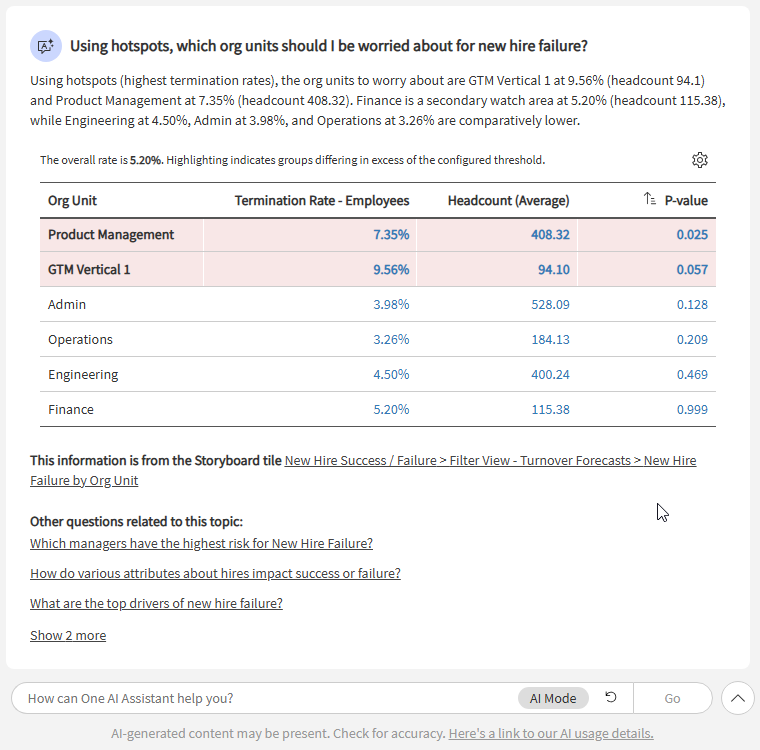Viewport: 760px width, 750px height.
Task: Click GTM Vertical 1 headcount value 94.10
Action: [x=551, y=269]
